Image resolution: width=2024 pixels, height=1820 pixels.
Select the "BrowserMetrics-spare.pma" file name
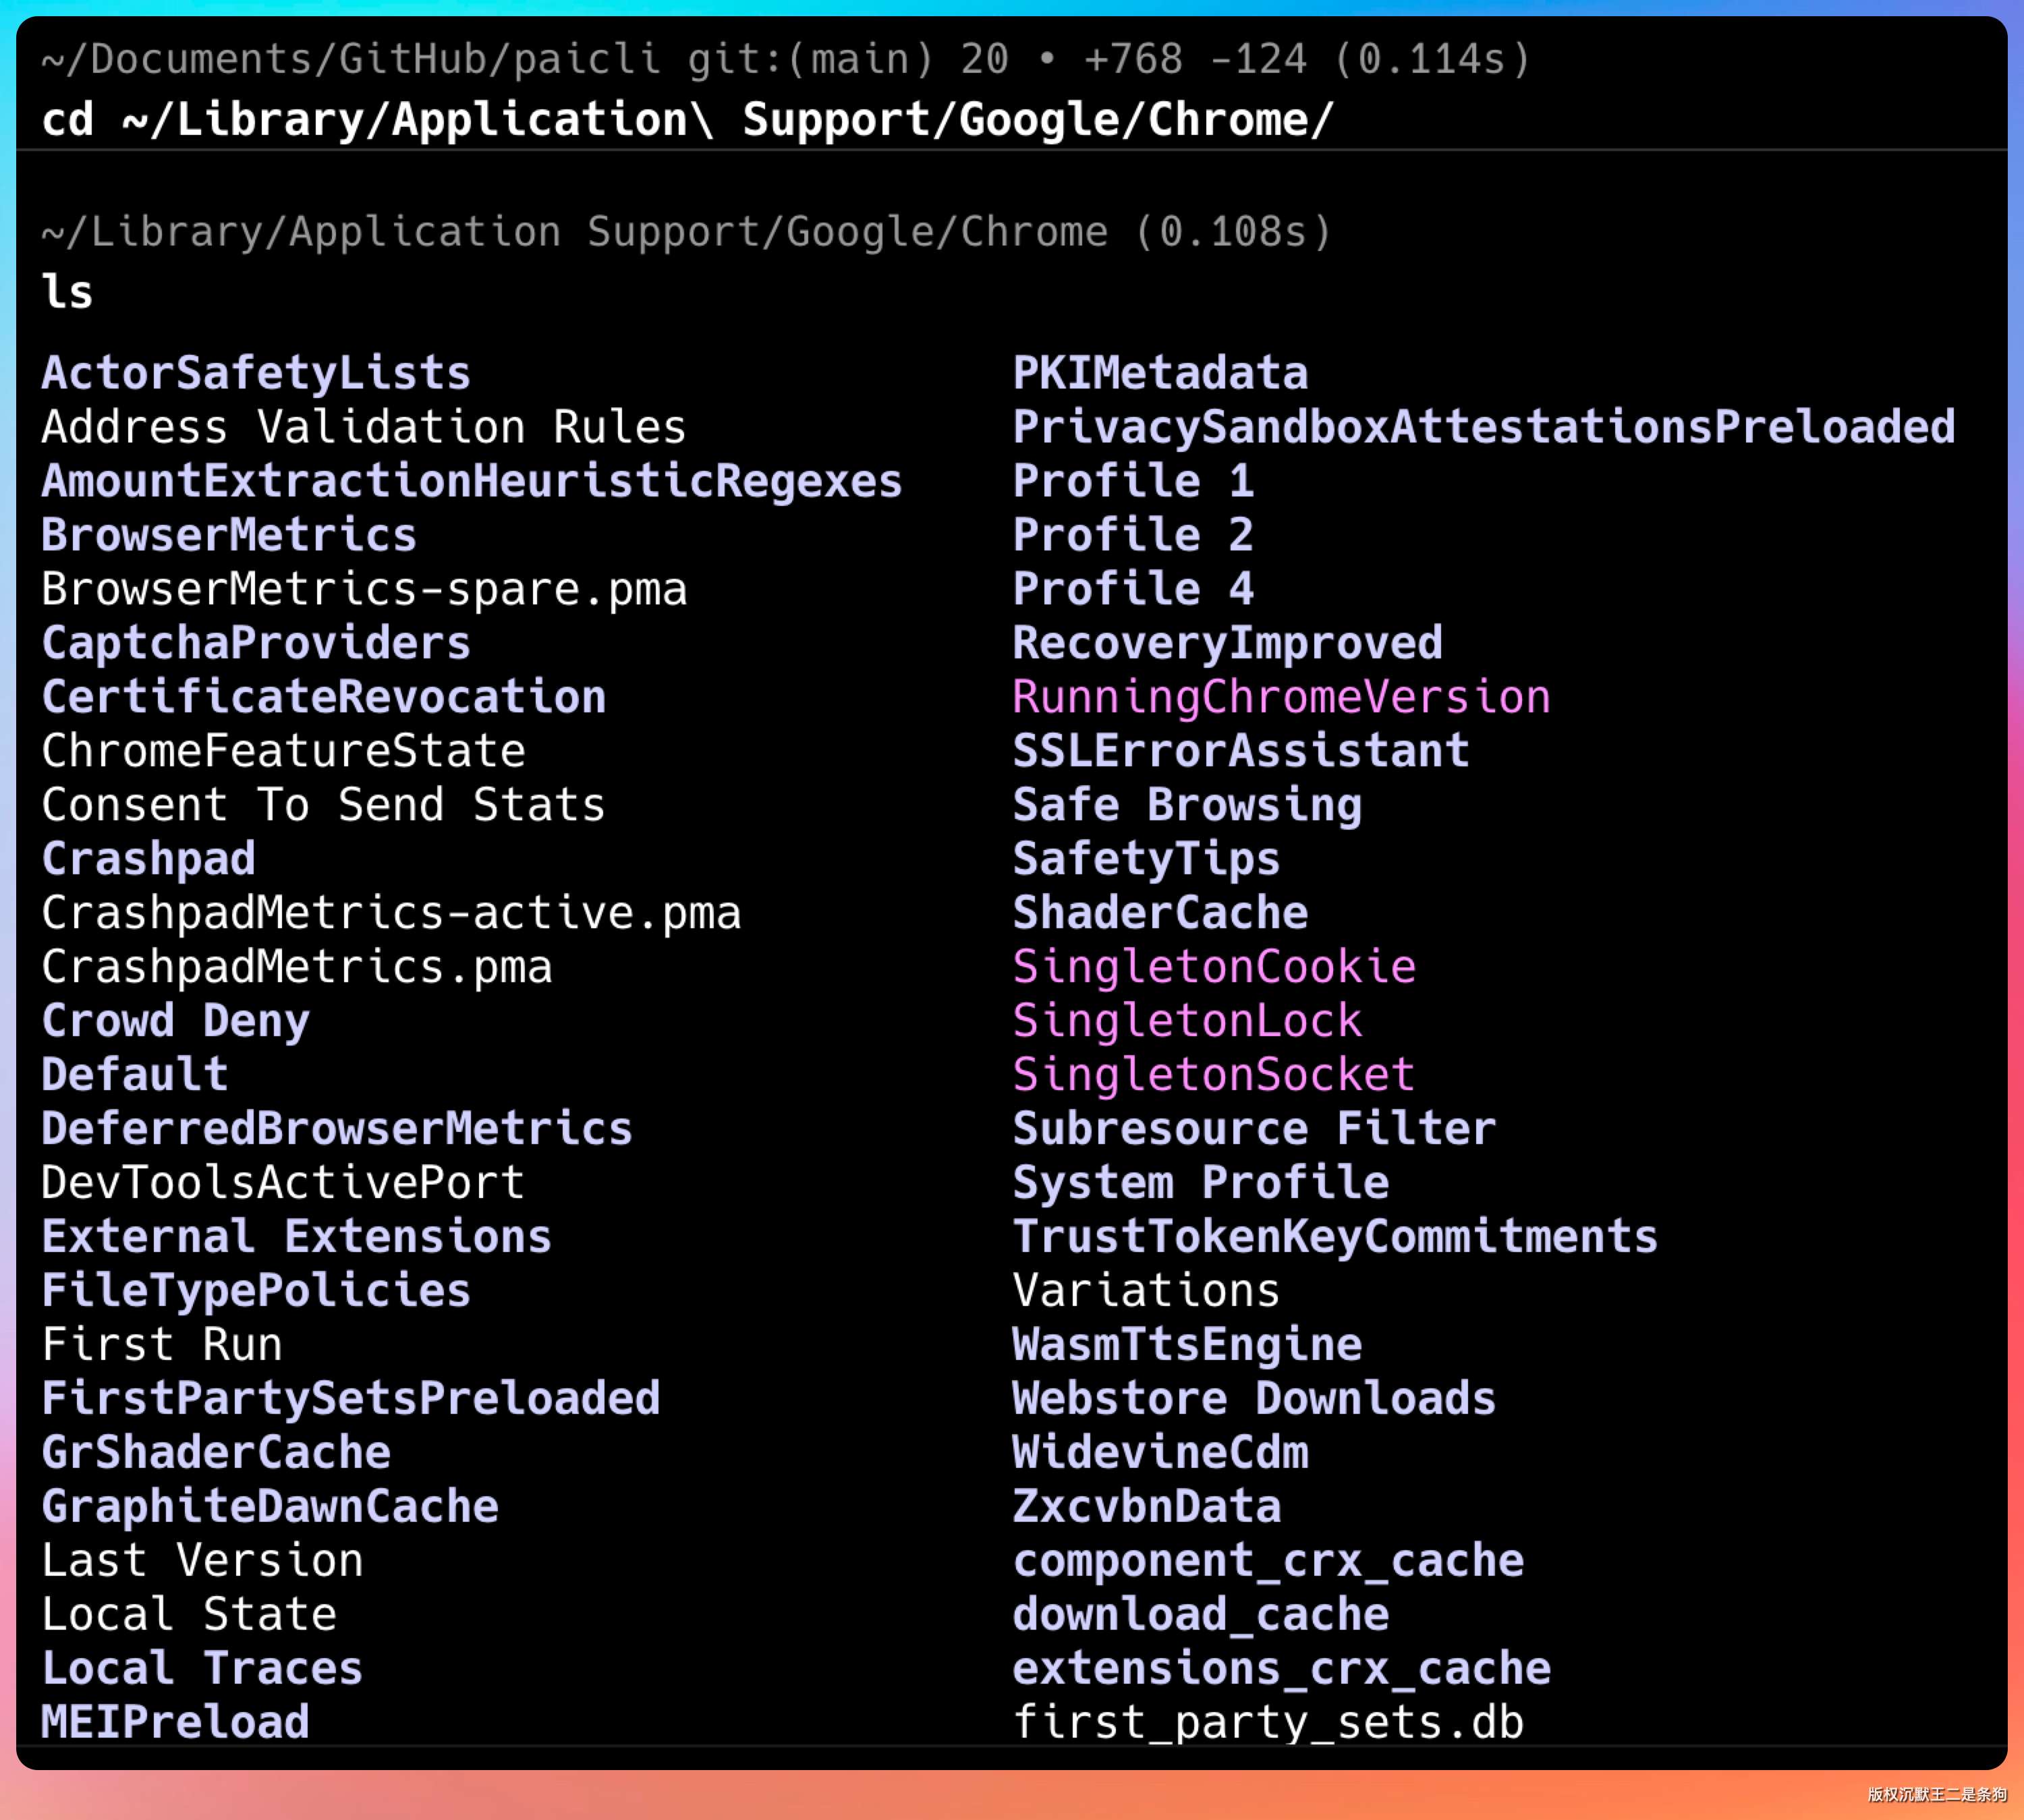(364, 589)
